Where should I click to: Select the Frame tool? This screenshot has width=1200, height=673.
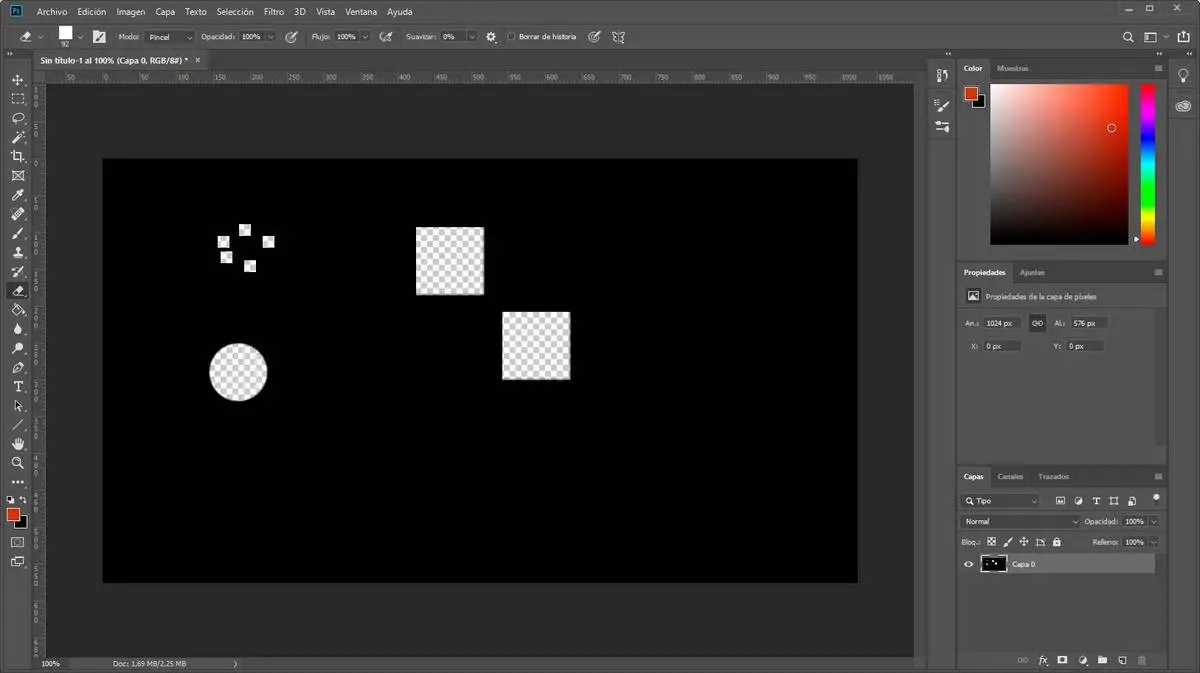coord(17,176)
